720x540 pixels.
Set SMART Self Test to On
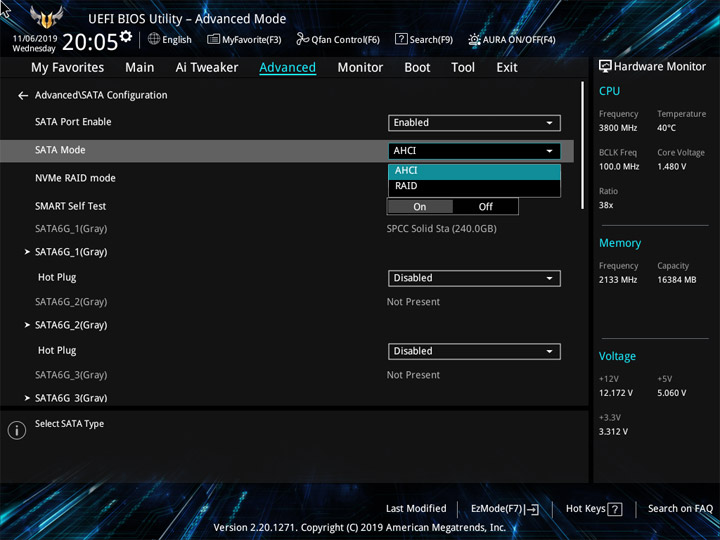click(x=420, y=207)
